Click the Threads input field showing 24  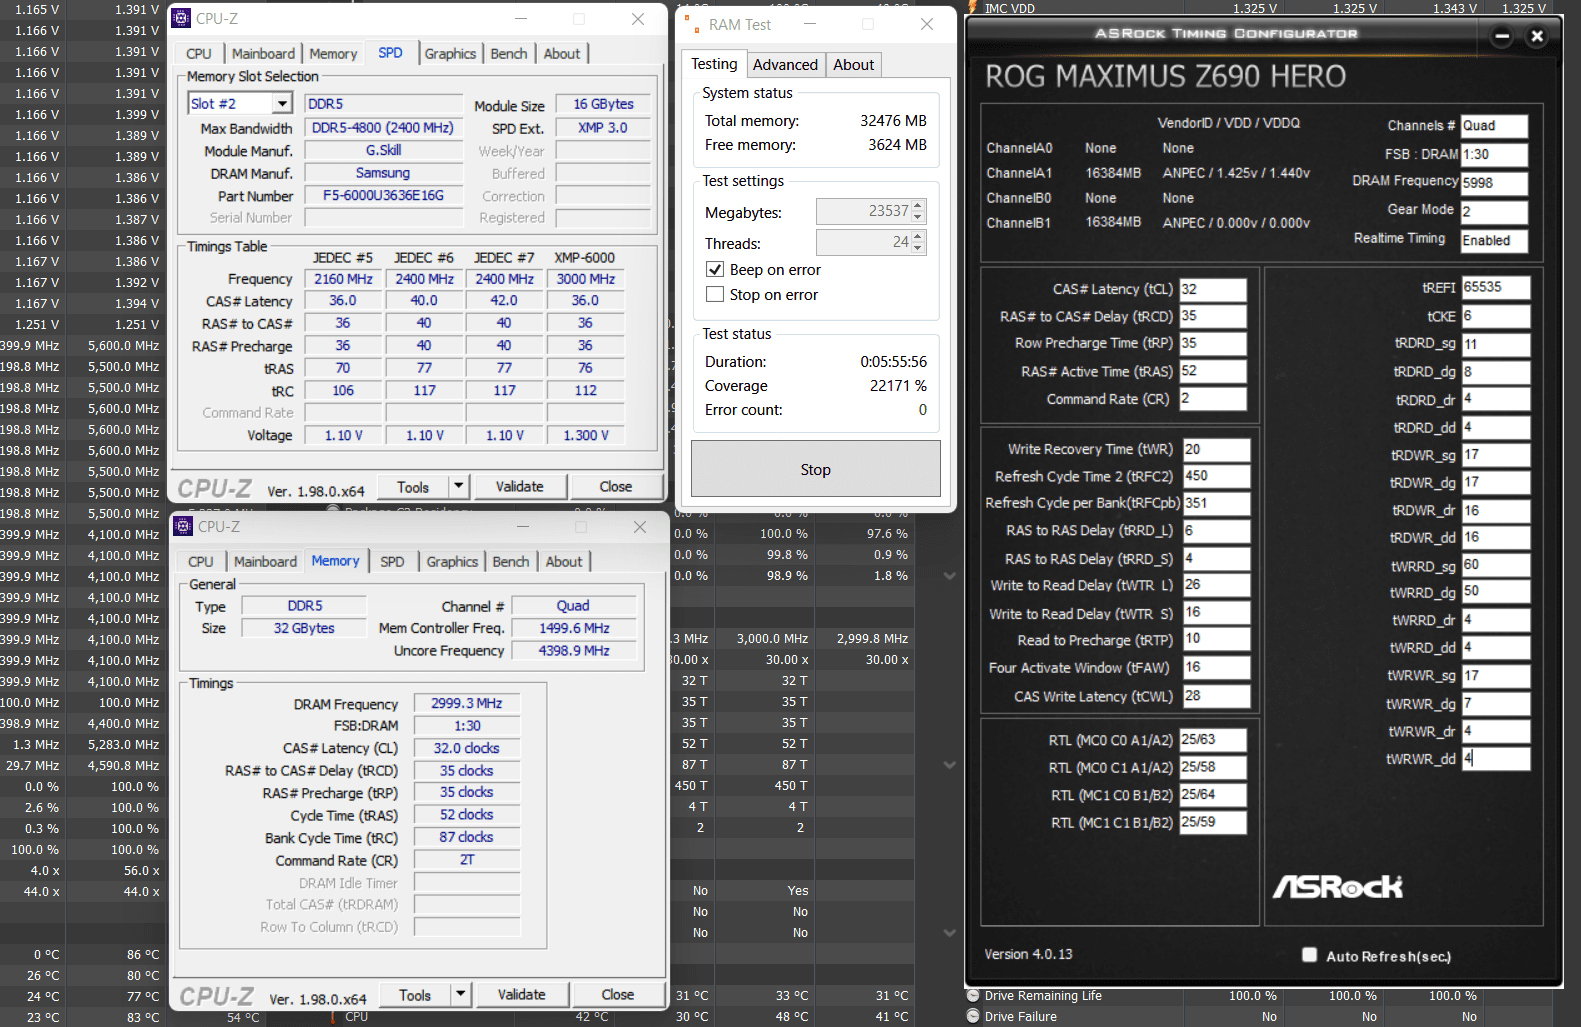click(864, 242)
